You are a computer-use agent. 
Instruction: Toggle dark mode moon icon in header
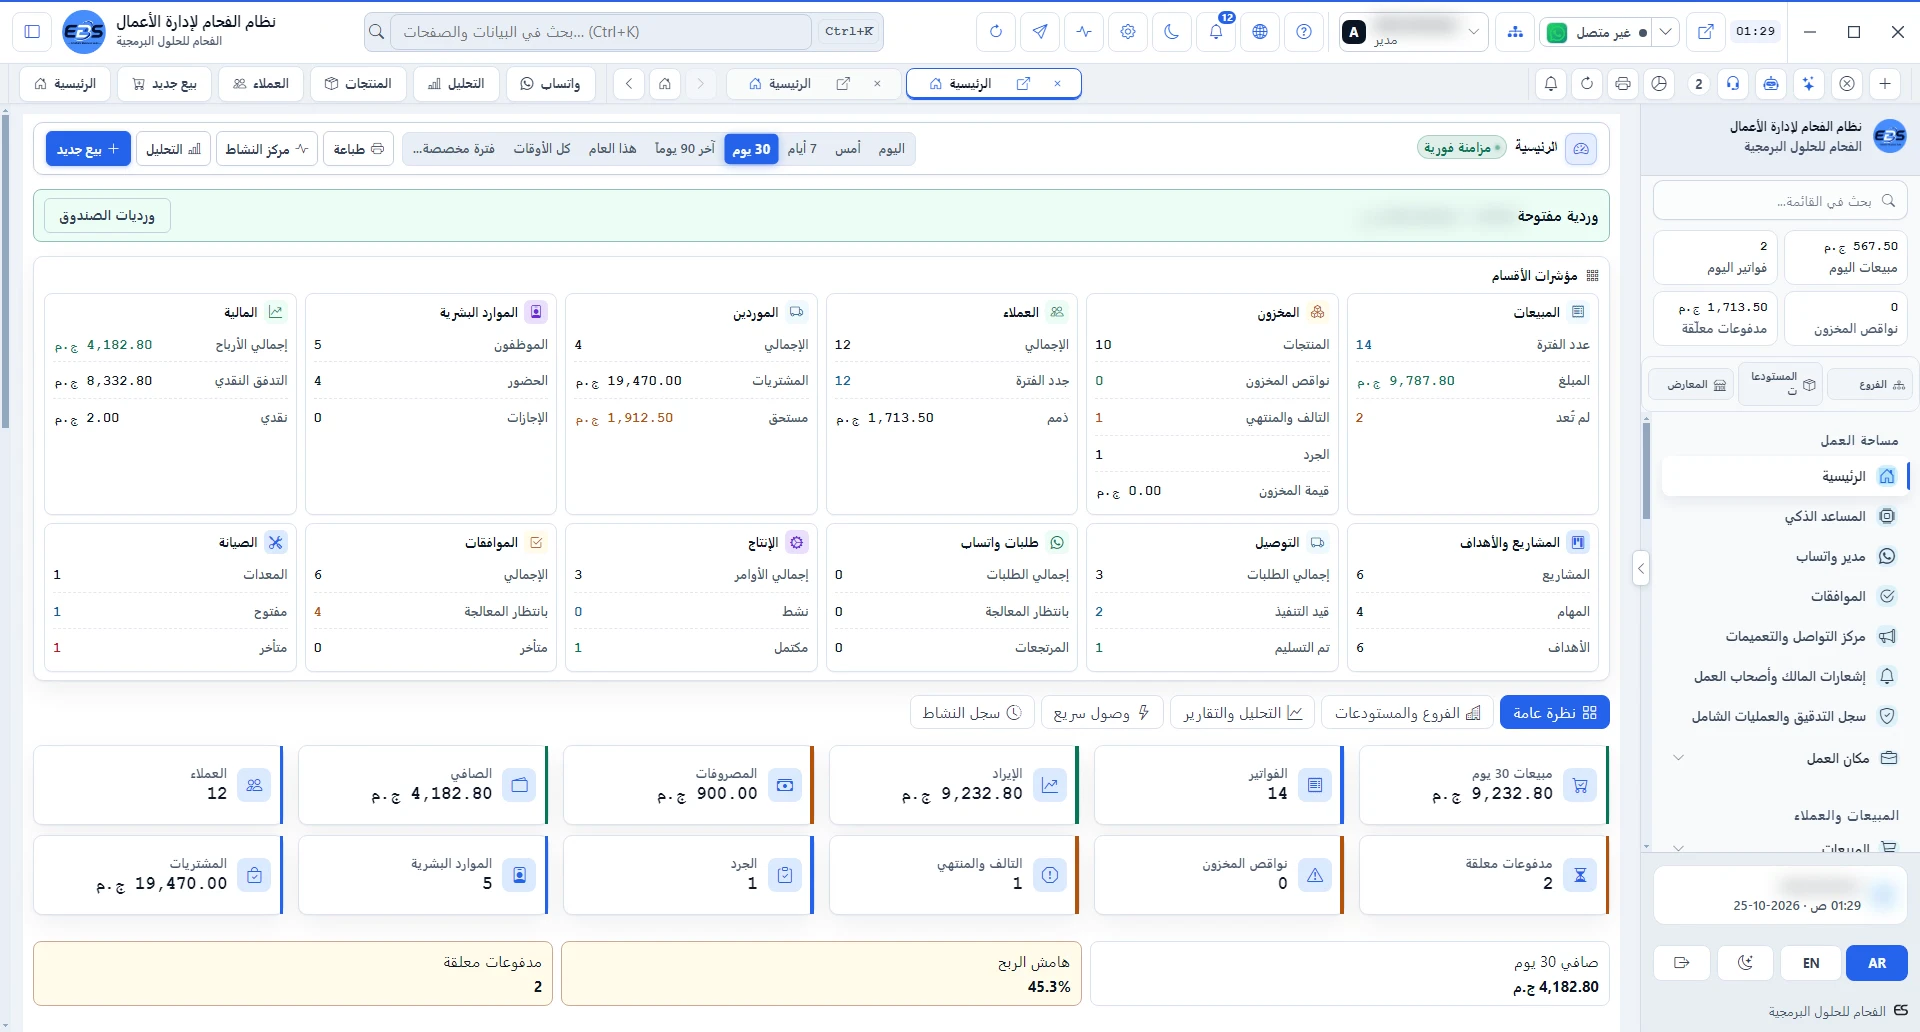[x=1172, y=32]
